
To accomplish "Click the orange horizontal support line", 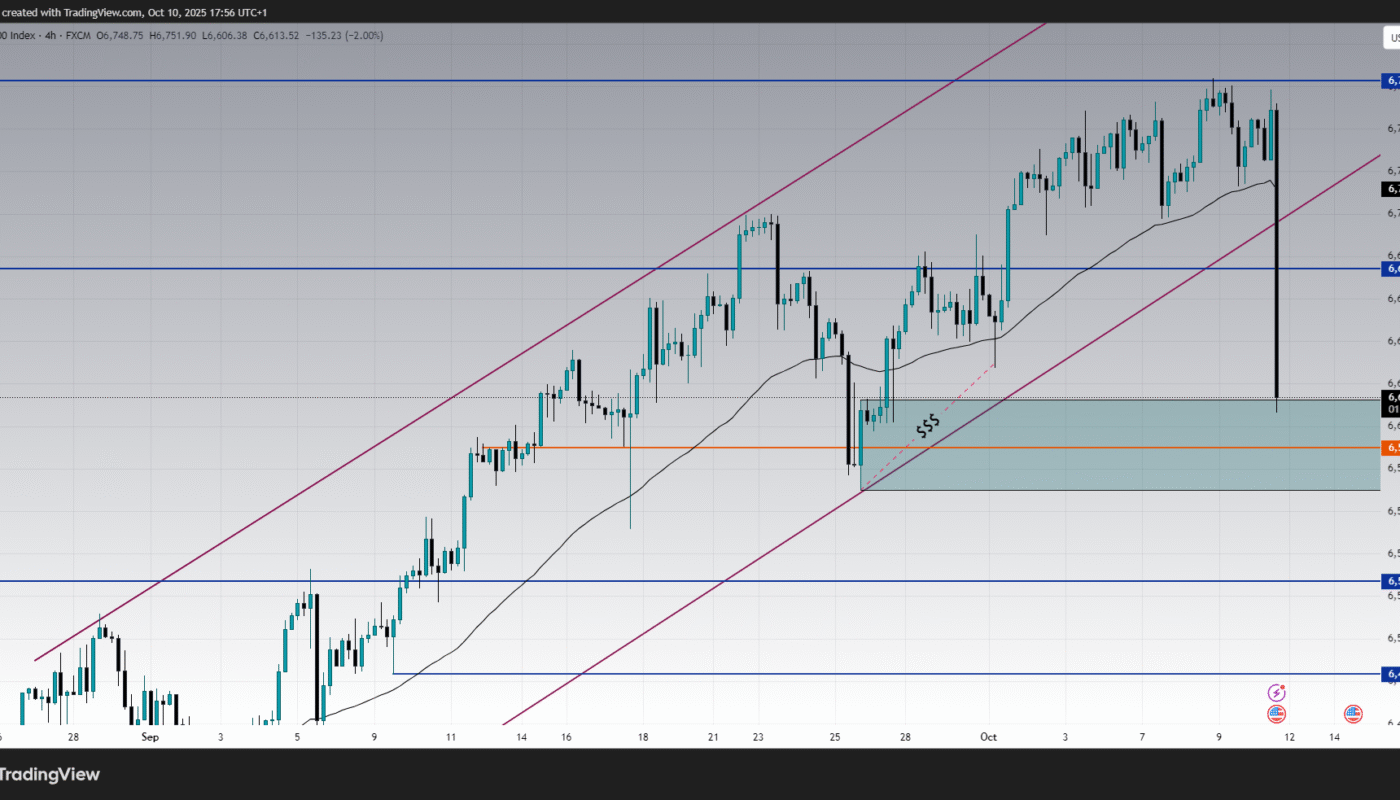I will pyautogui.click(x=700, y=447).
